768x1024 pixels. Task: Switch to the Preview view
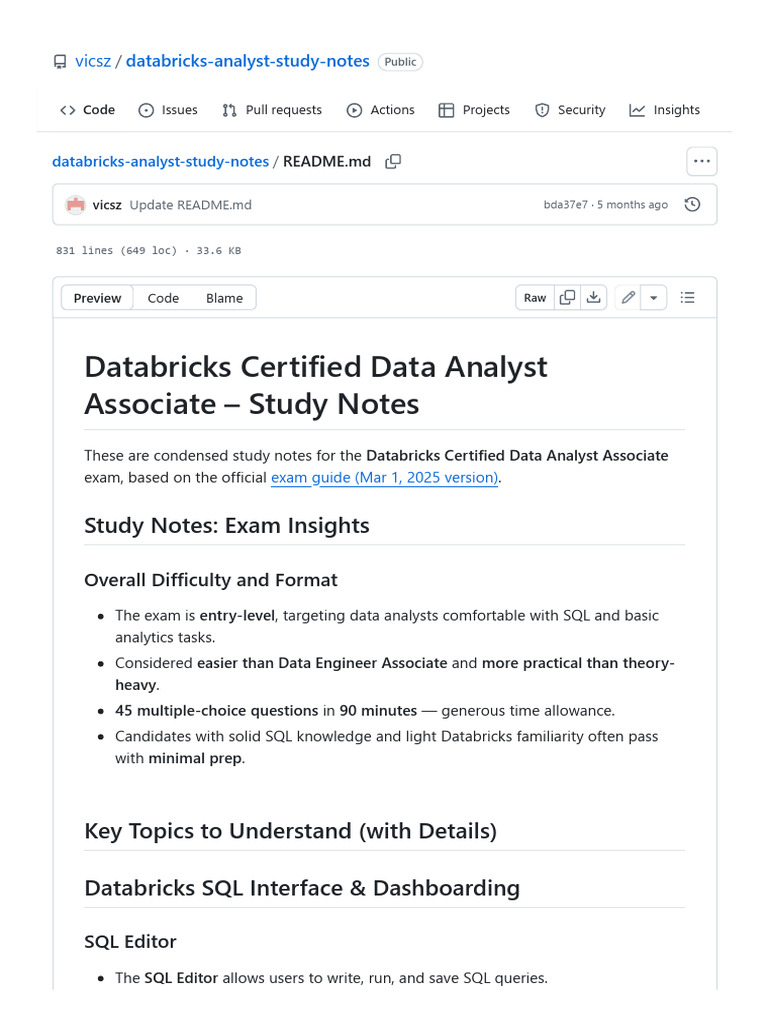pyautogui.click(x=97, y=298)
